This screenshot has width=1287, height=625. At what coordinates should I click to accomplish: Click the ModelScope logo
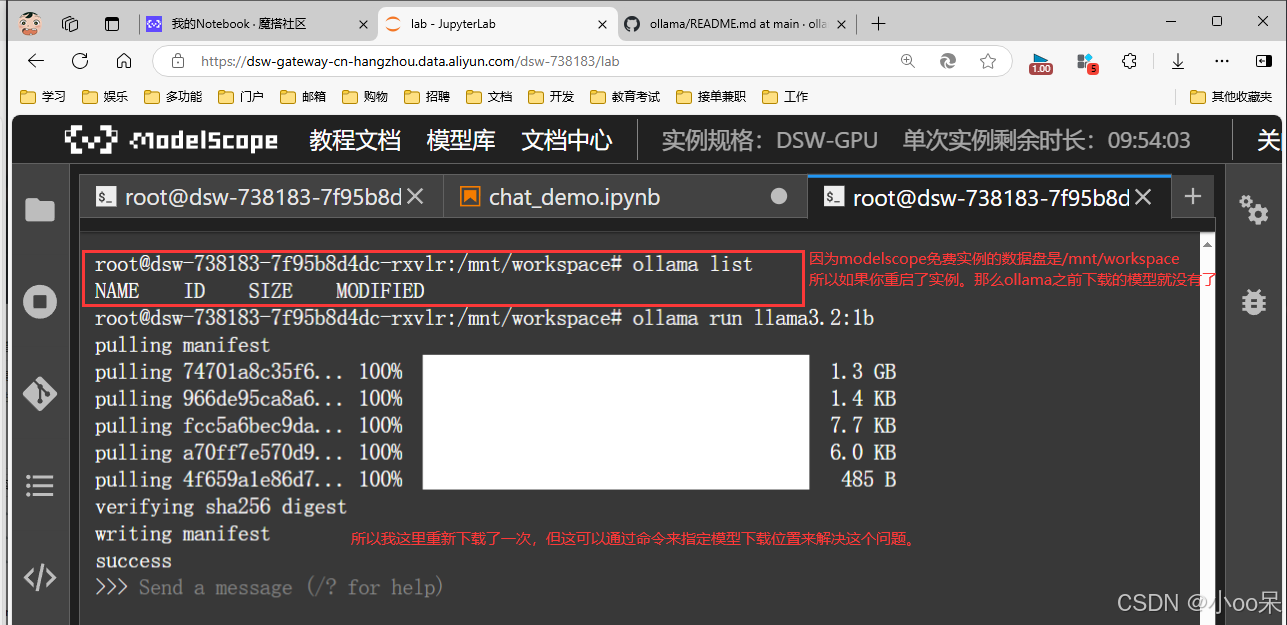(171, 140)
